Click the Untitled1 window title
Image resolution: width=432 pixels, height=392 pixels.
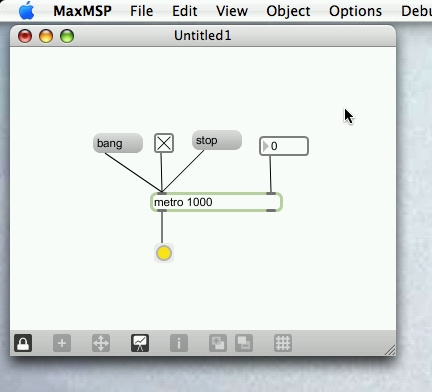[203, 35]
